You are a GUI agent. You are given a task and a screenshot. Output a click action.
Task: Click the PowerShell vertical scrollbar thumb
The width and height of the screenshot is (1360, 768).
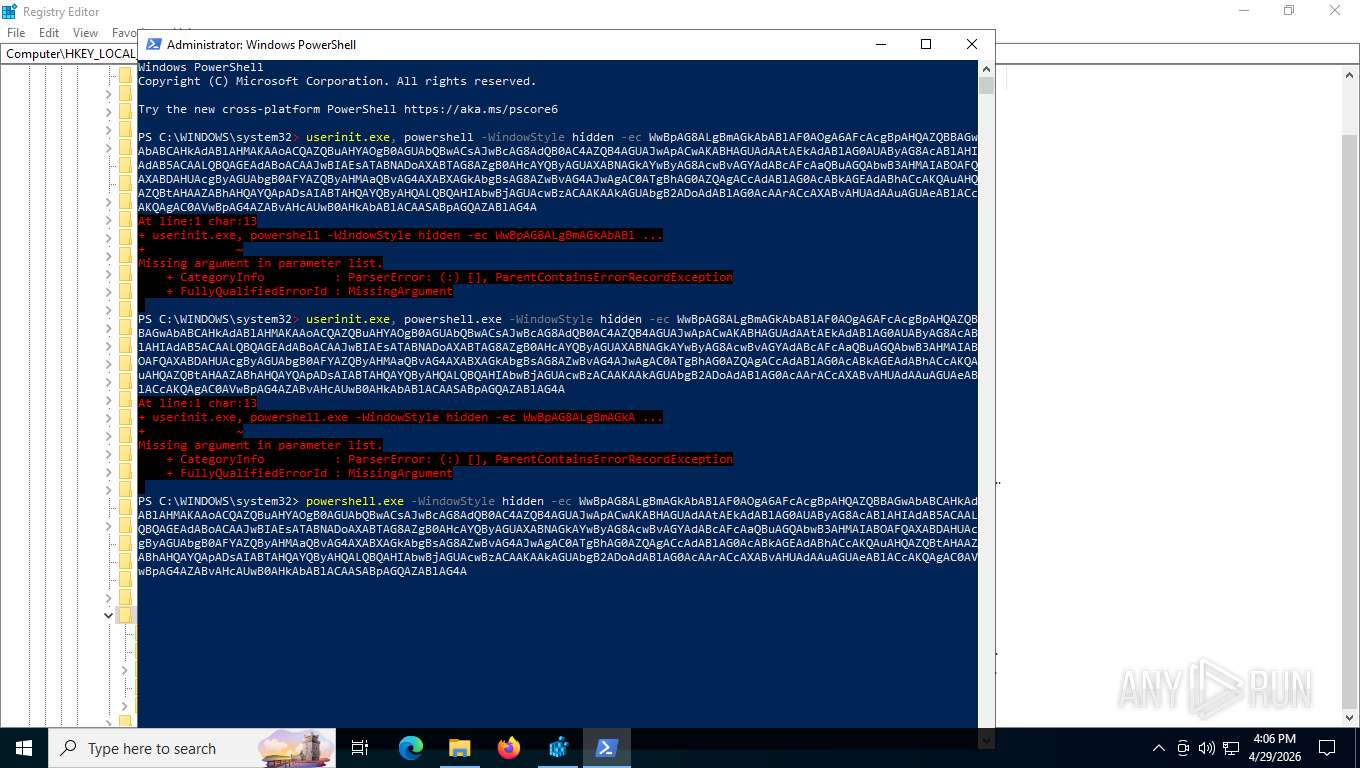tap(986, 85)
